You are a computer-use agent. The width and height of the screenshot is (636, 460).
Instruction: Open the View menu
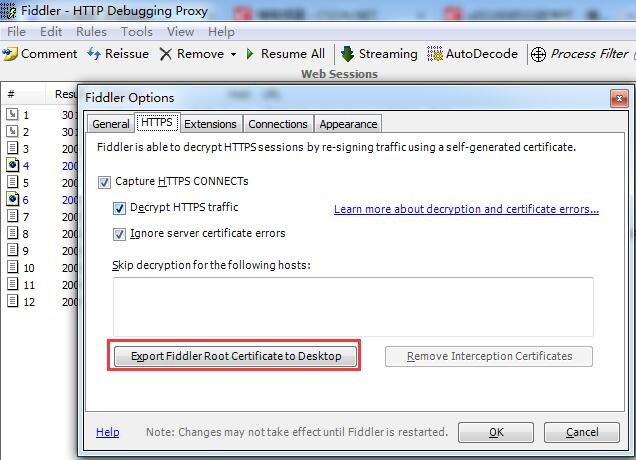coord(180,32)
